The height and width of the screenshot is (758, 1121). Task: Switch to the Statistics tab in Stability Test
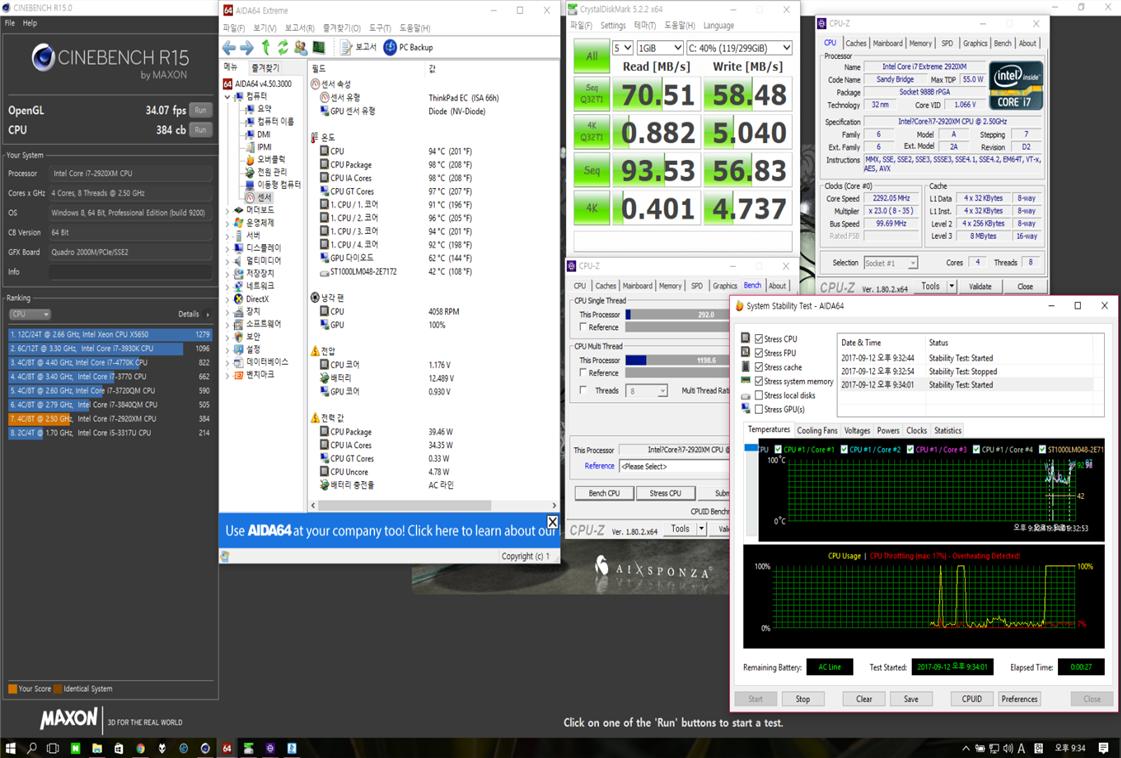tap(947, 430)
